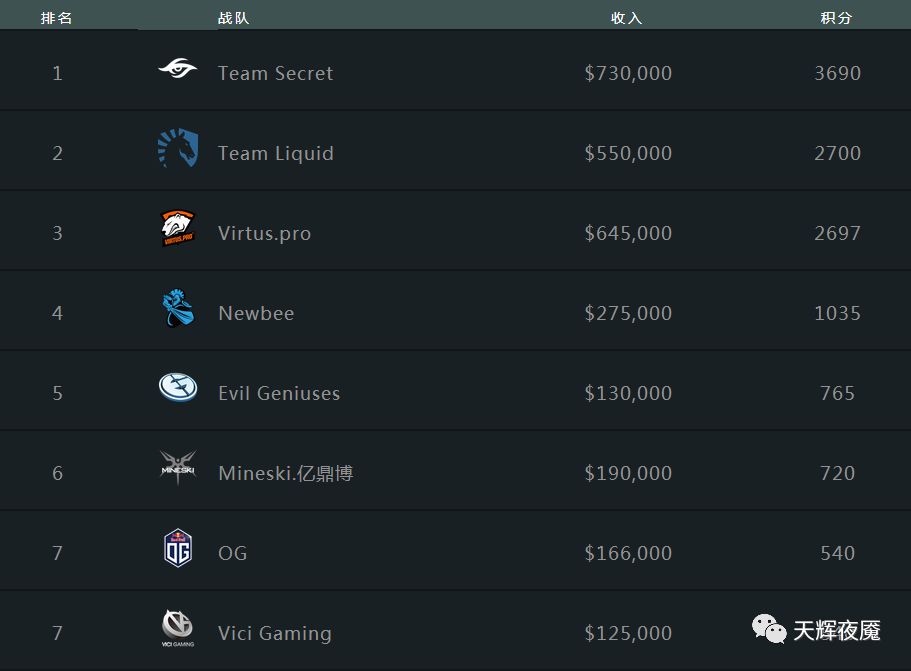Click Newbee's $275,000 earnings value
The image size is (911, 671).
pyautogui.click(x=628, y=313)
